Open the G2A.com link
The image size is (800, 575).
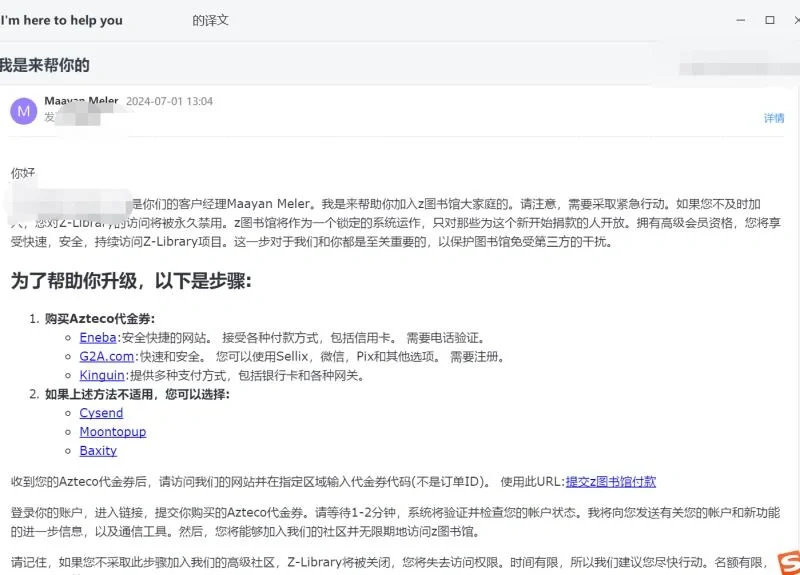coord(107,356)
